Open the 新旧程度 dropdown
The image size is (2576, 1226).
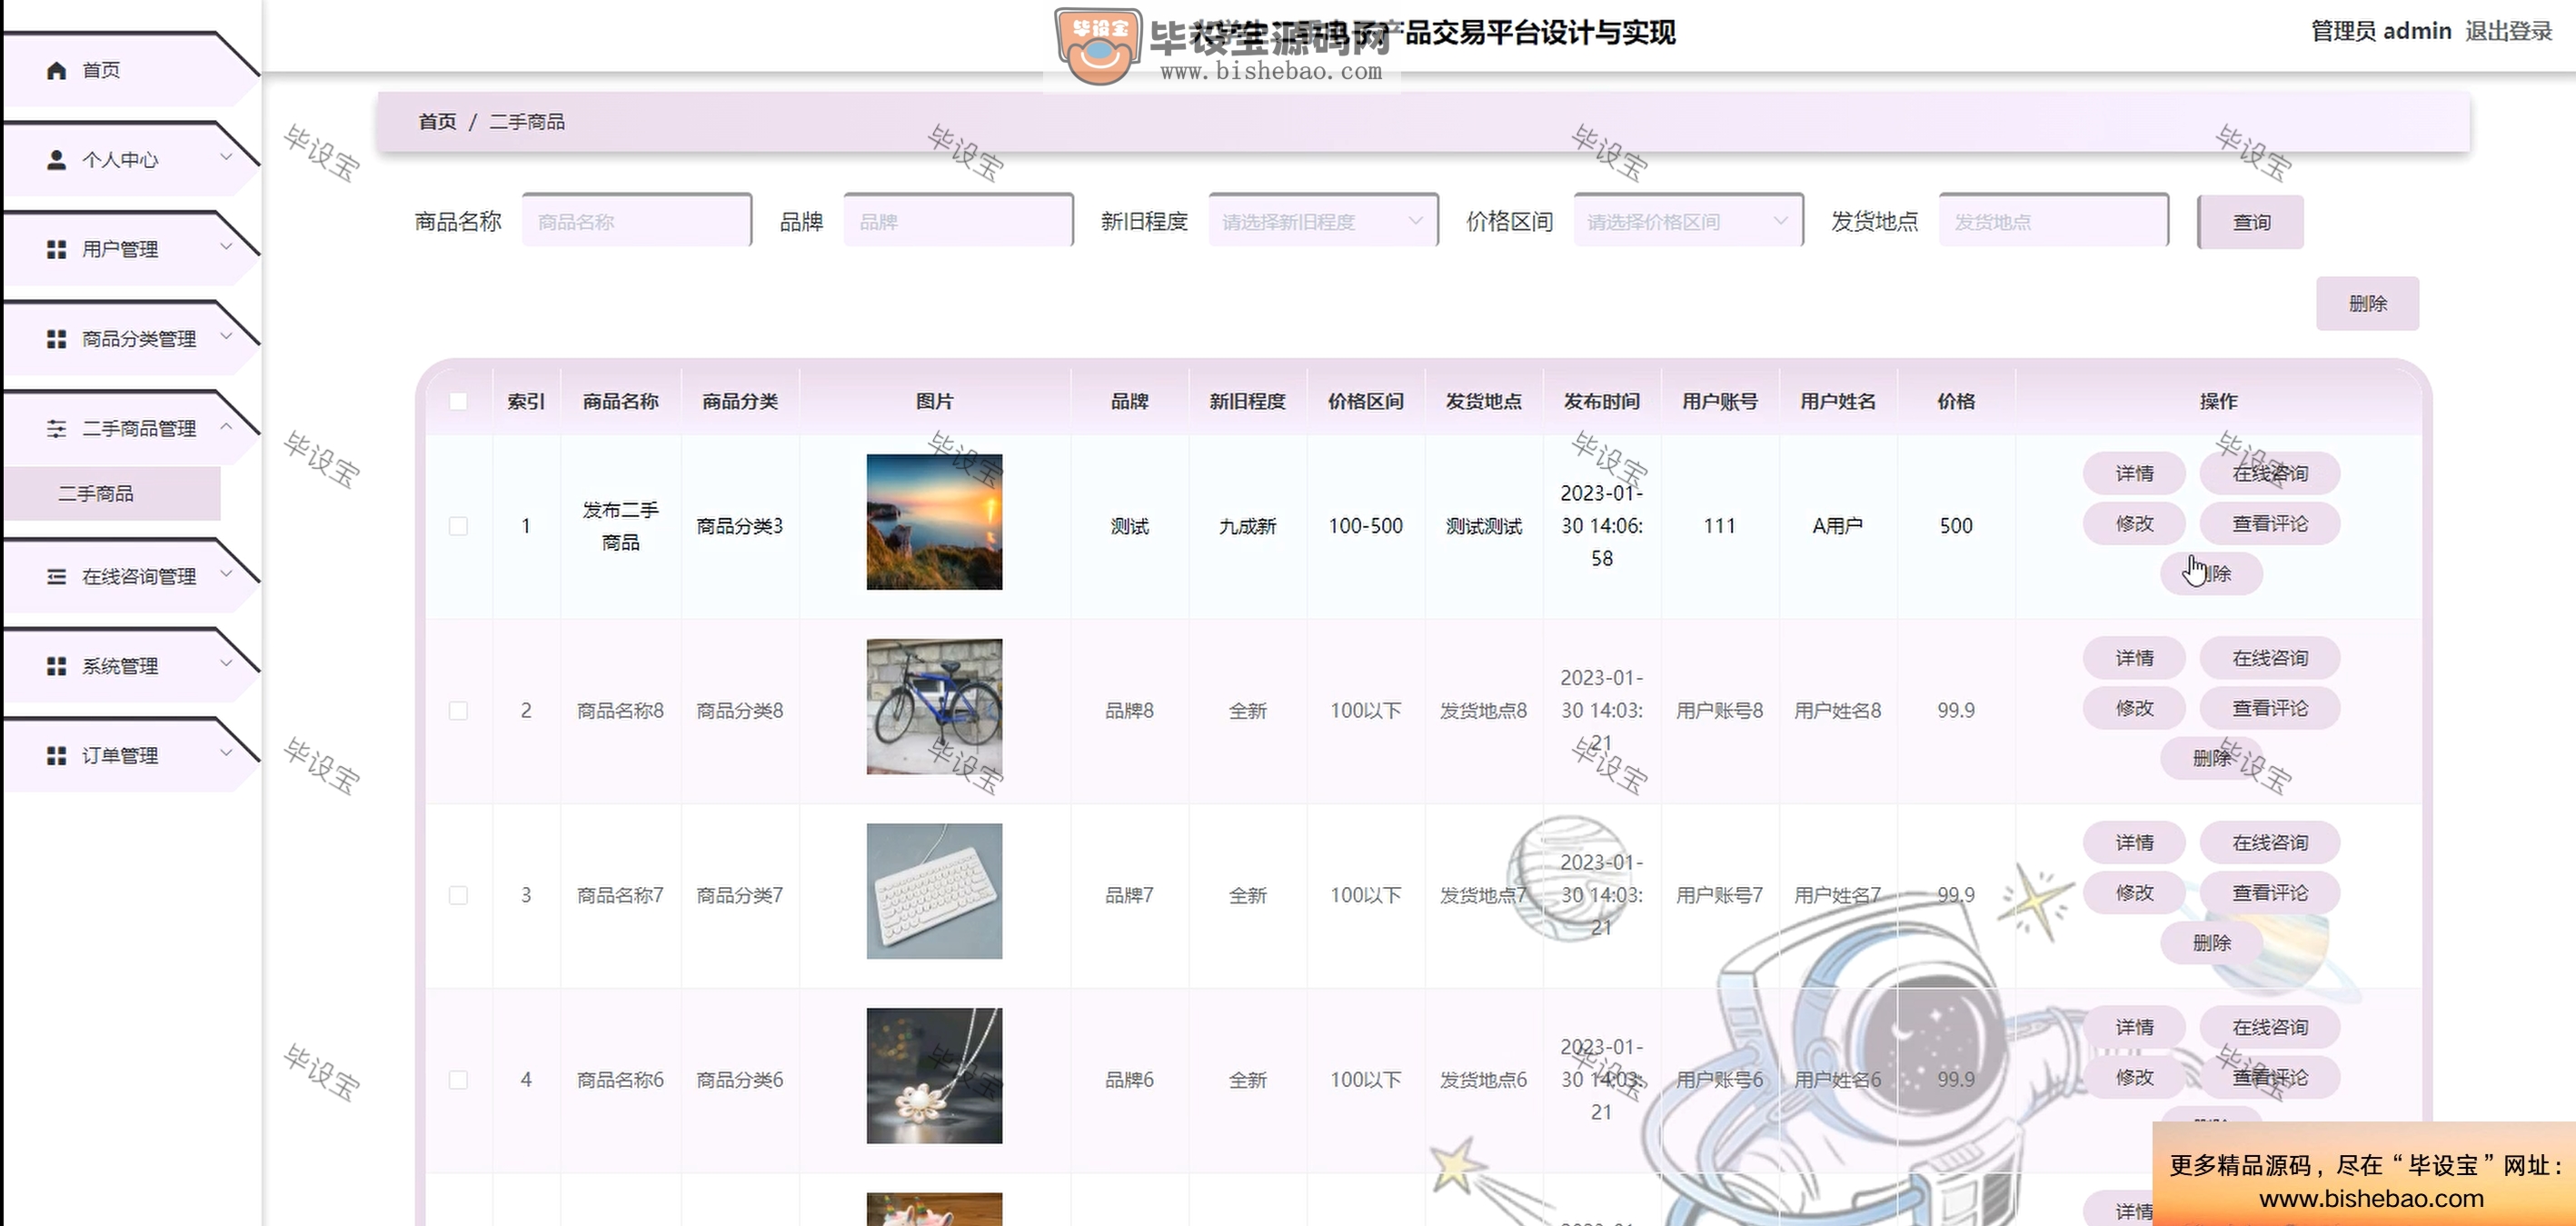pos(1323,221)
